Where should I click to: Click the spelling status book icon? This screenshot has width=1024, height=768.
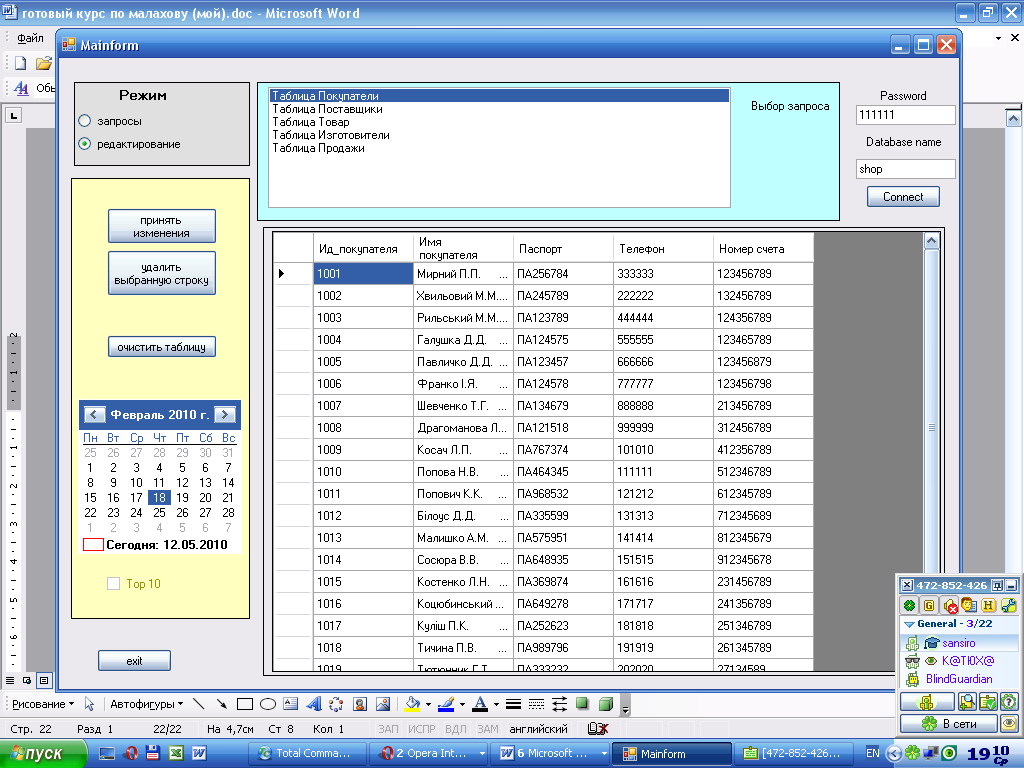[598, 729]
